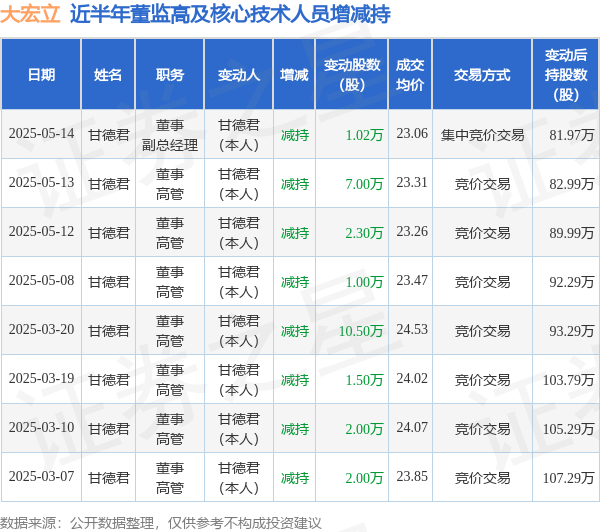
Task: Click the holdings value 81.97万
Action: [x=572, y=135]
